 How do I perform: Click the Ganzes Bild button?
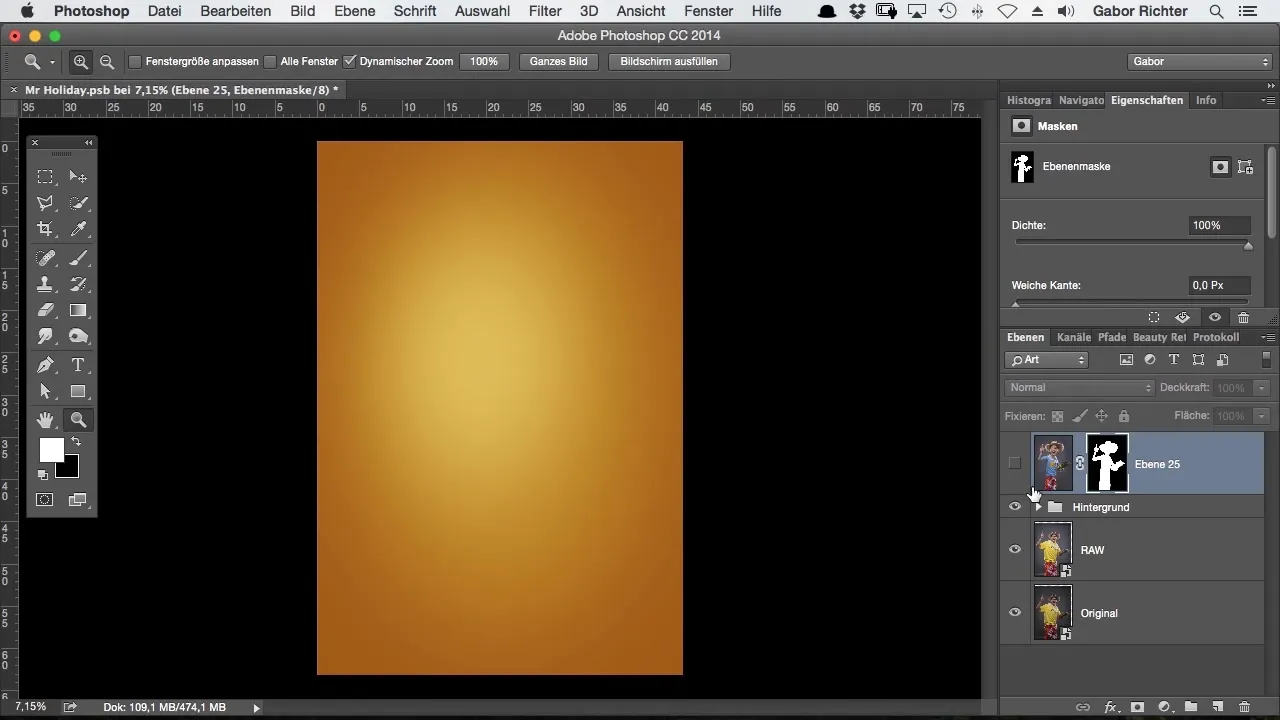coord(558,62)
